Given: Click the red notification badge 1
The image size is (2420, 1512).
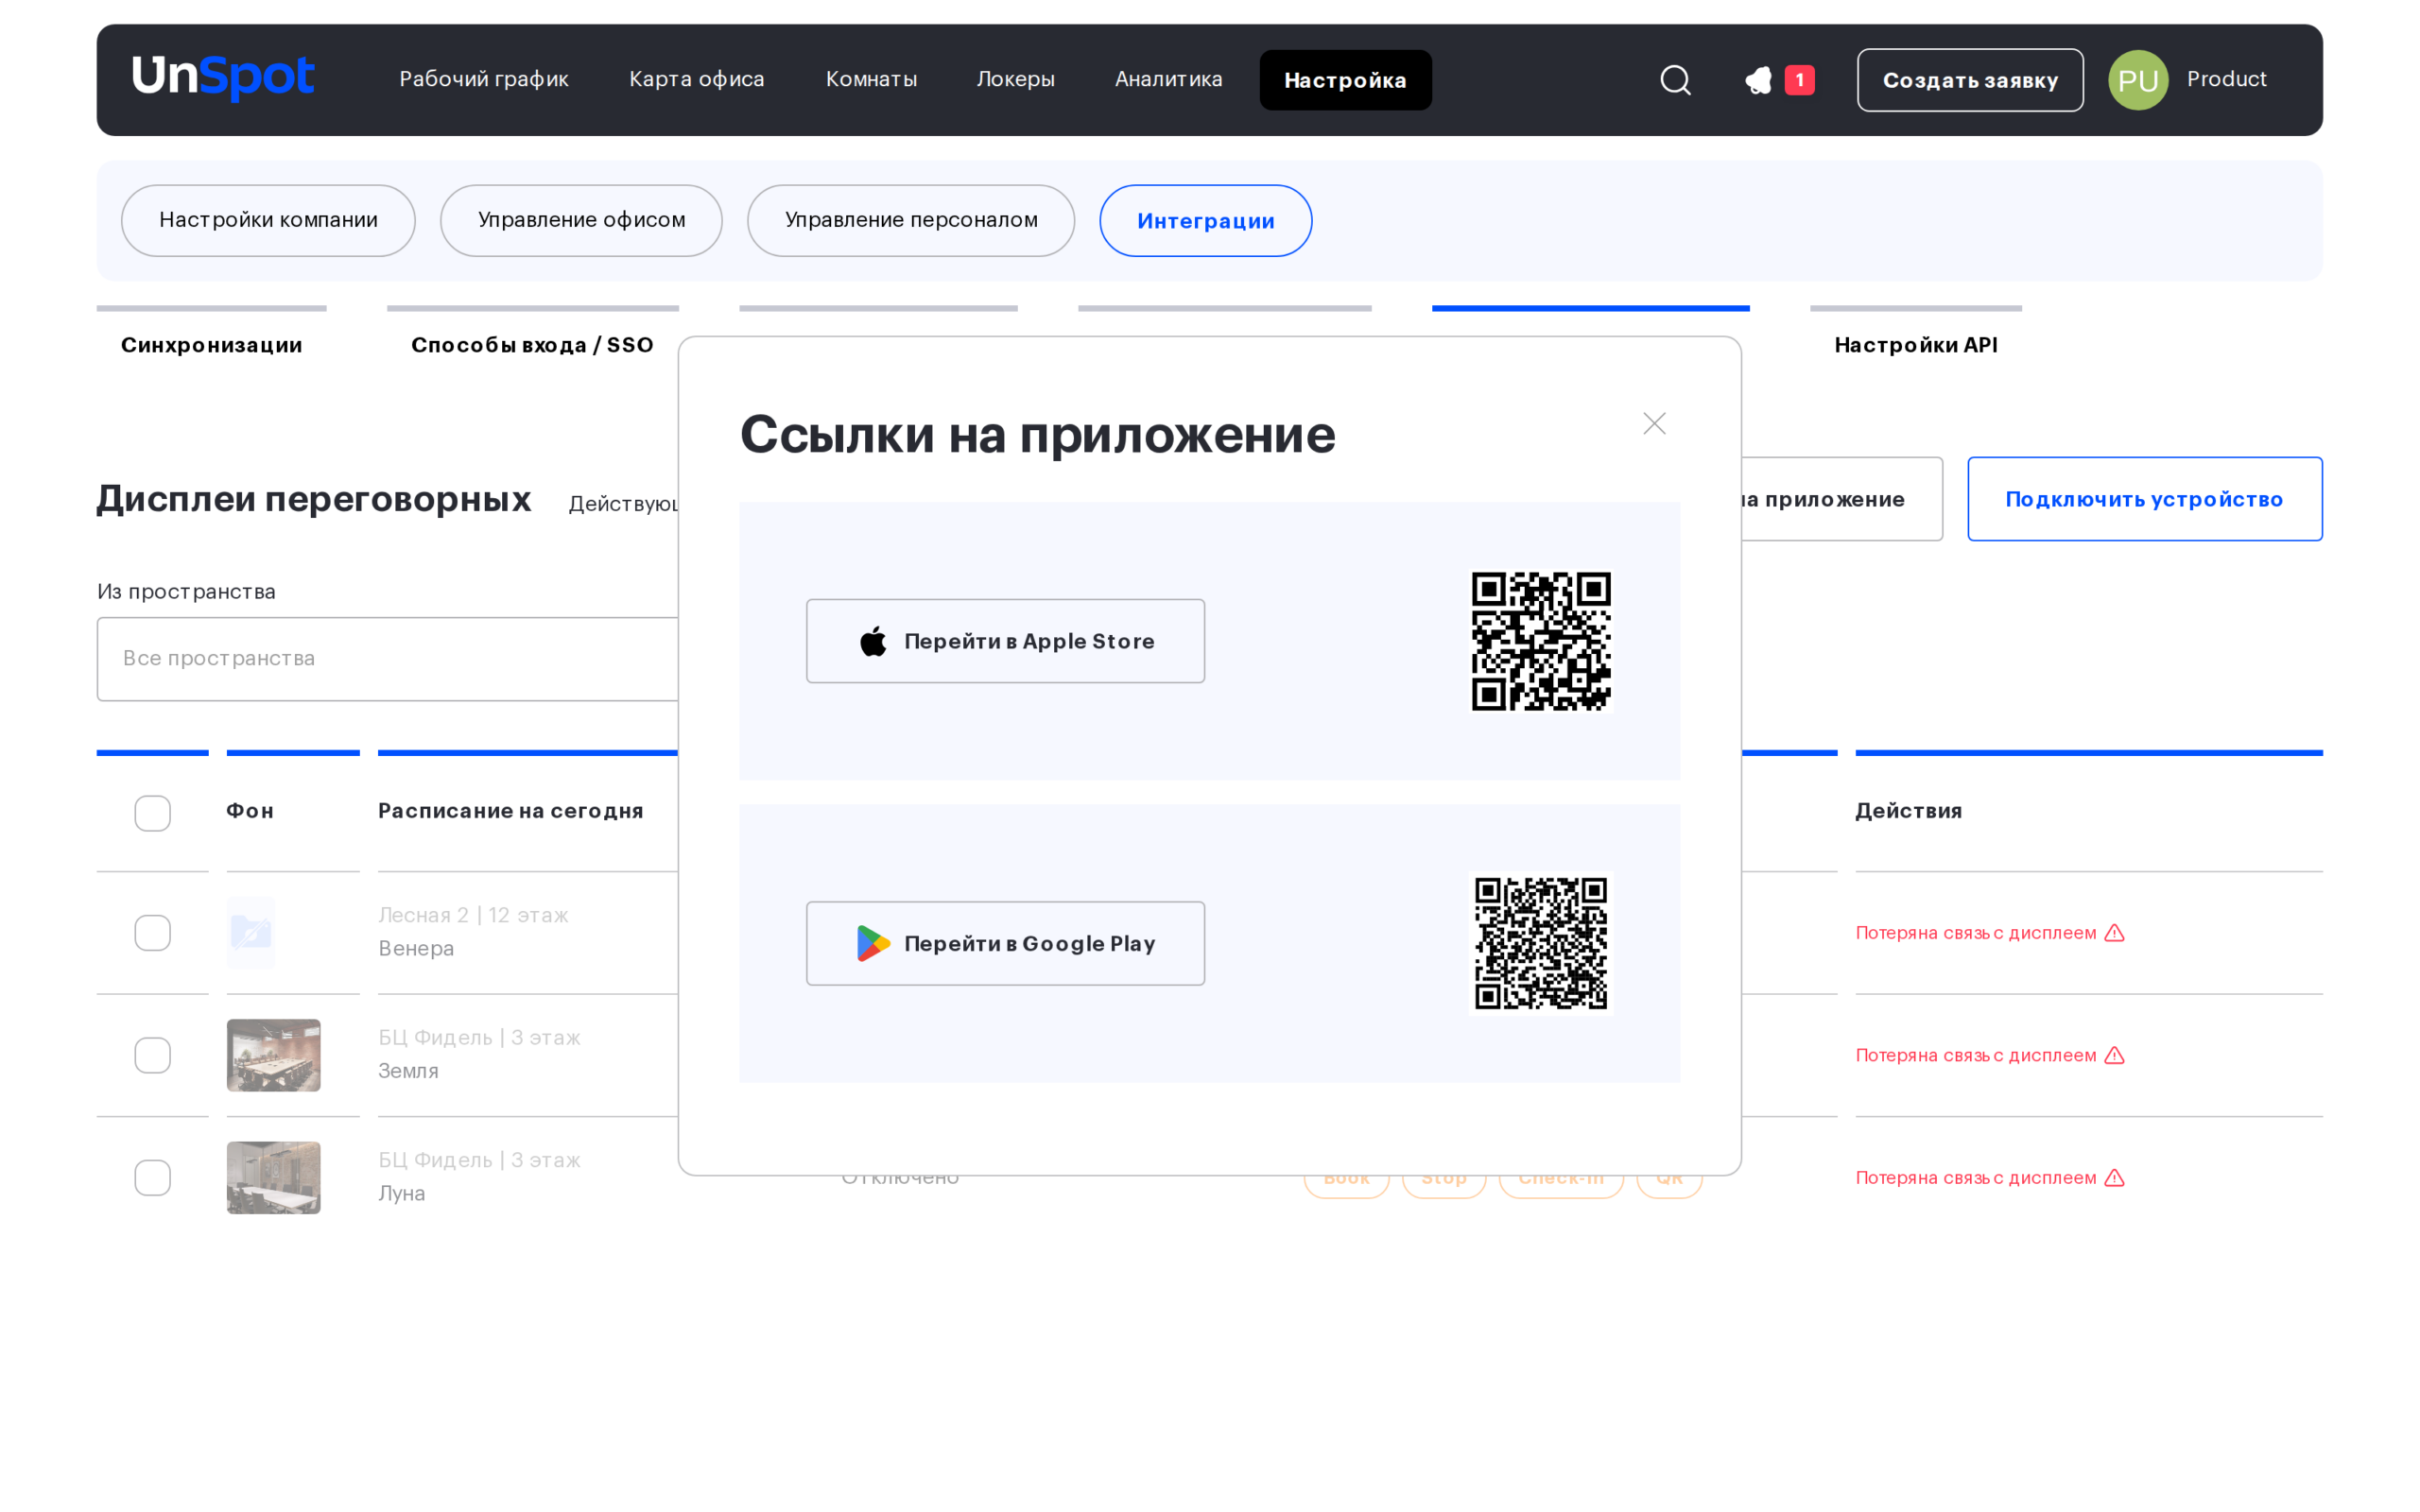Looking at the screenshot, I should [1799, 80].
